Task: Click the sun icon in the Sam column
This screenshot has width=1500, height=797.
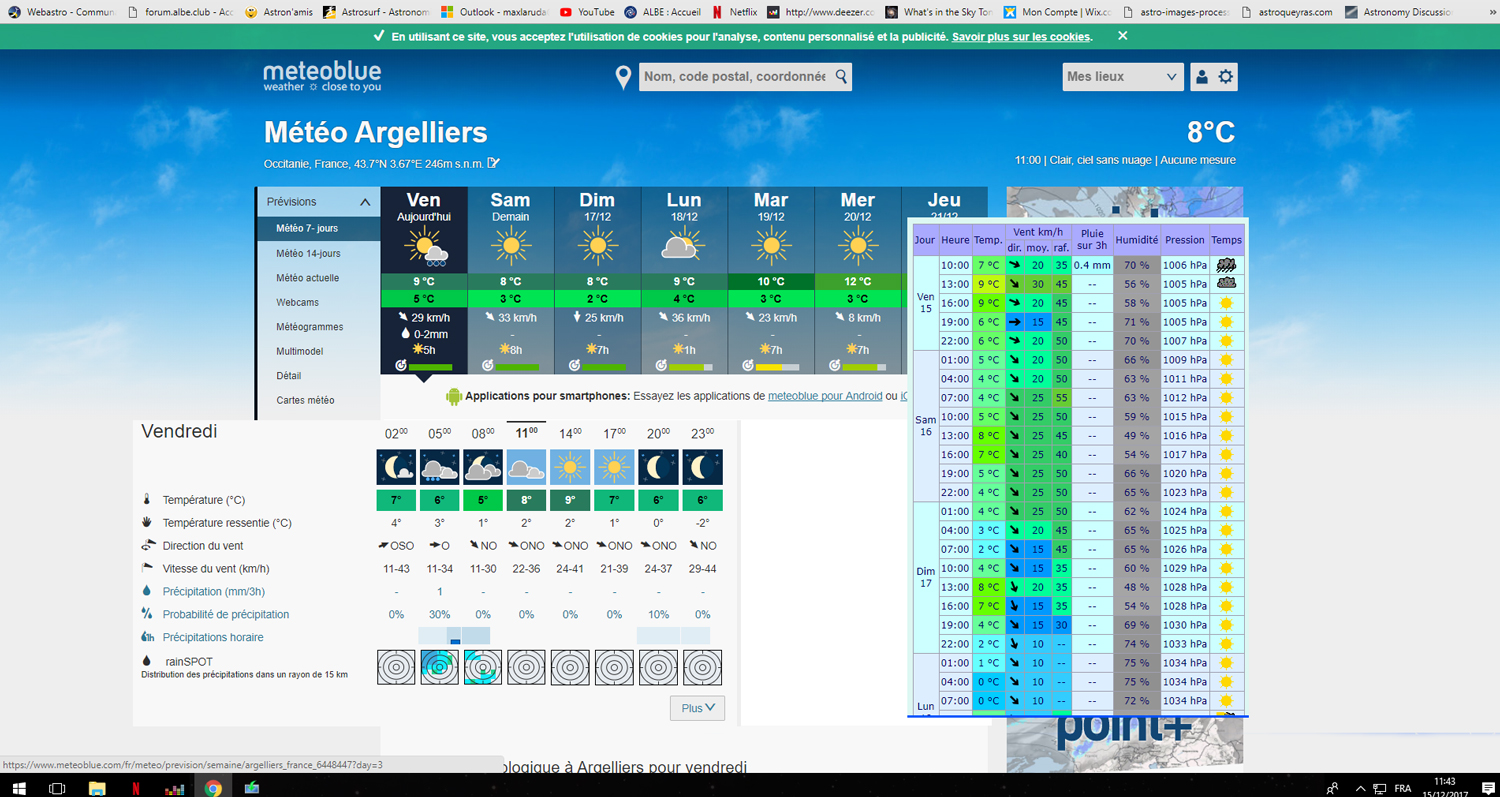Action: tap(511, 243)
